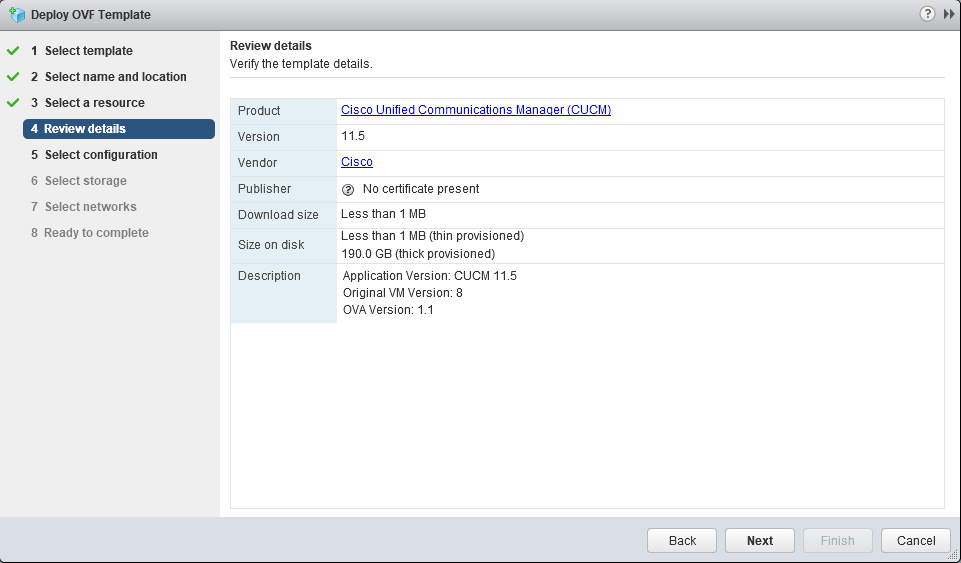The height and width of the screenshot is (563, 961).
Task: Open Cisco Unified Communications Manager (CUCM) link
Action: click(x=476, y=110)
